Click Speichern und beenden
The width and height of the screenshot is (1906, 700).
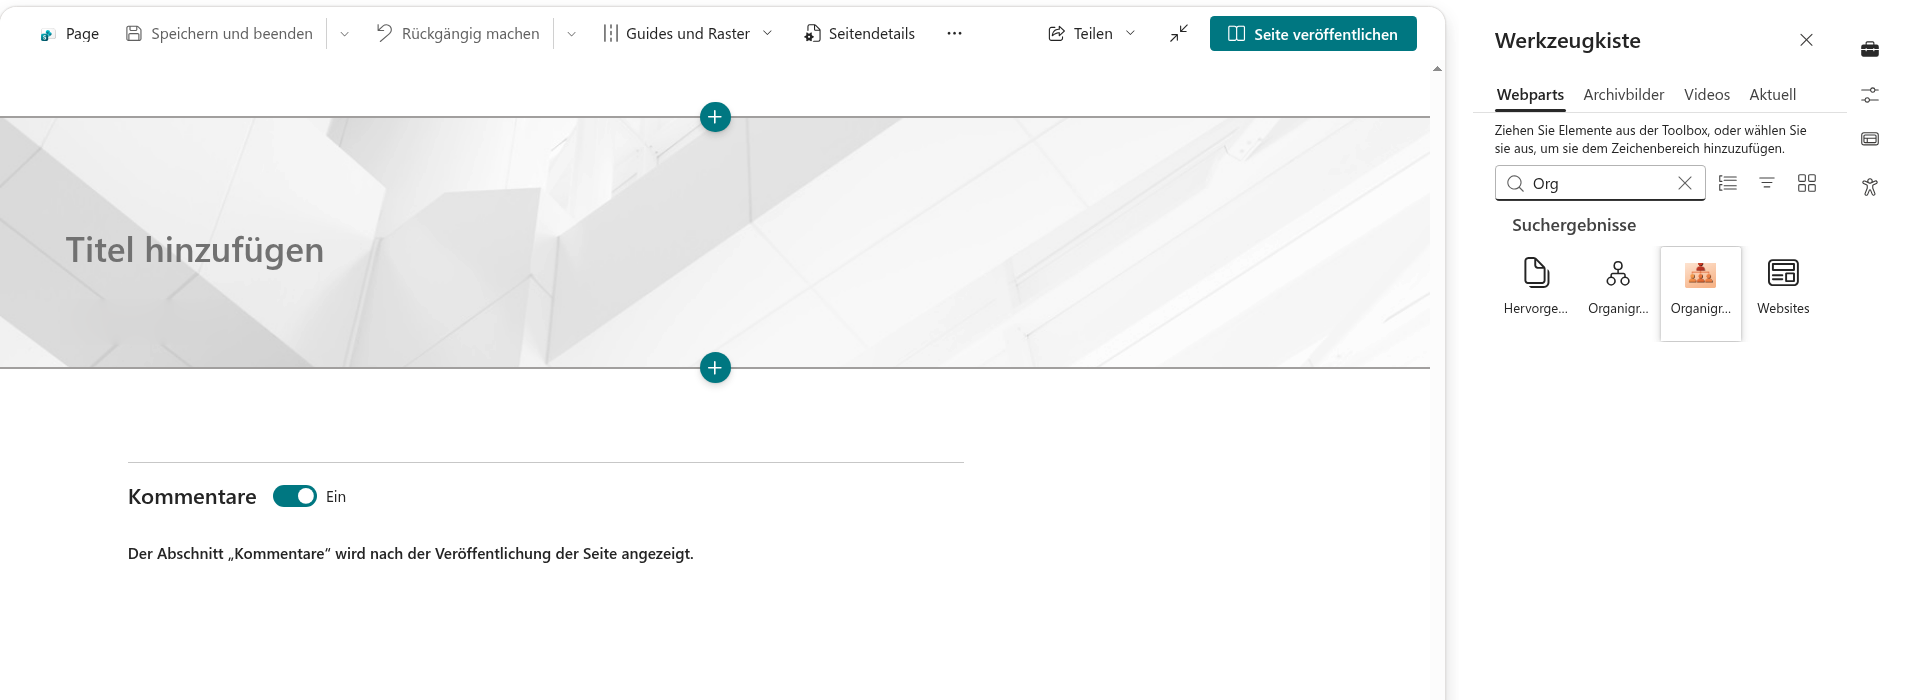pyautogui.click(x=219, y=34)
